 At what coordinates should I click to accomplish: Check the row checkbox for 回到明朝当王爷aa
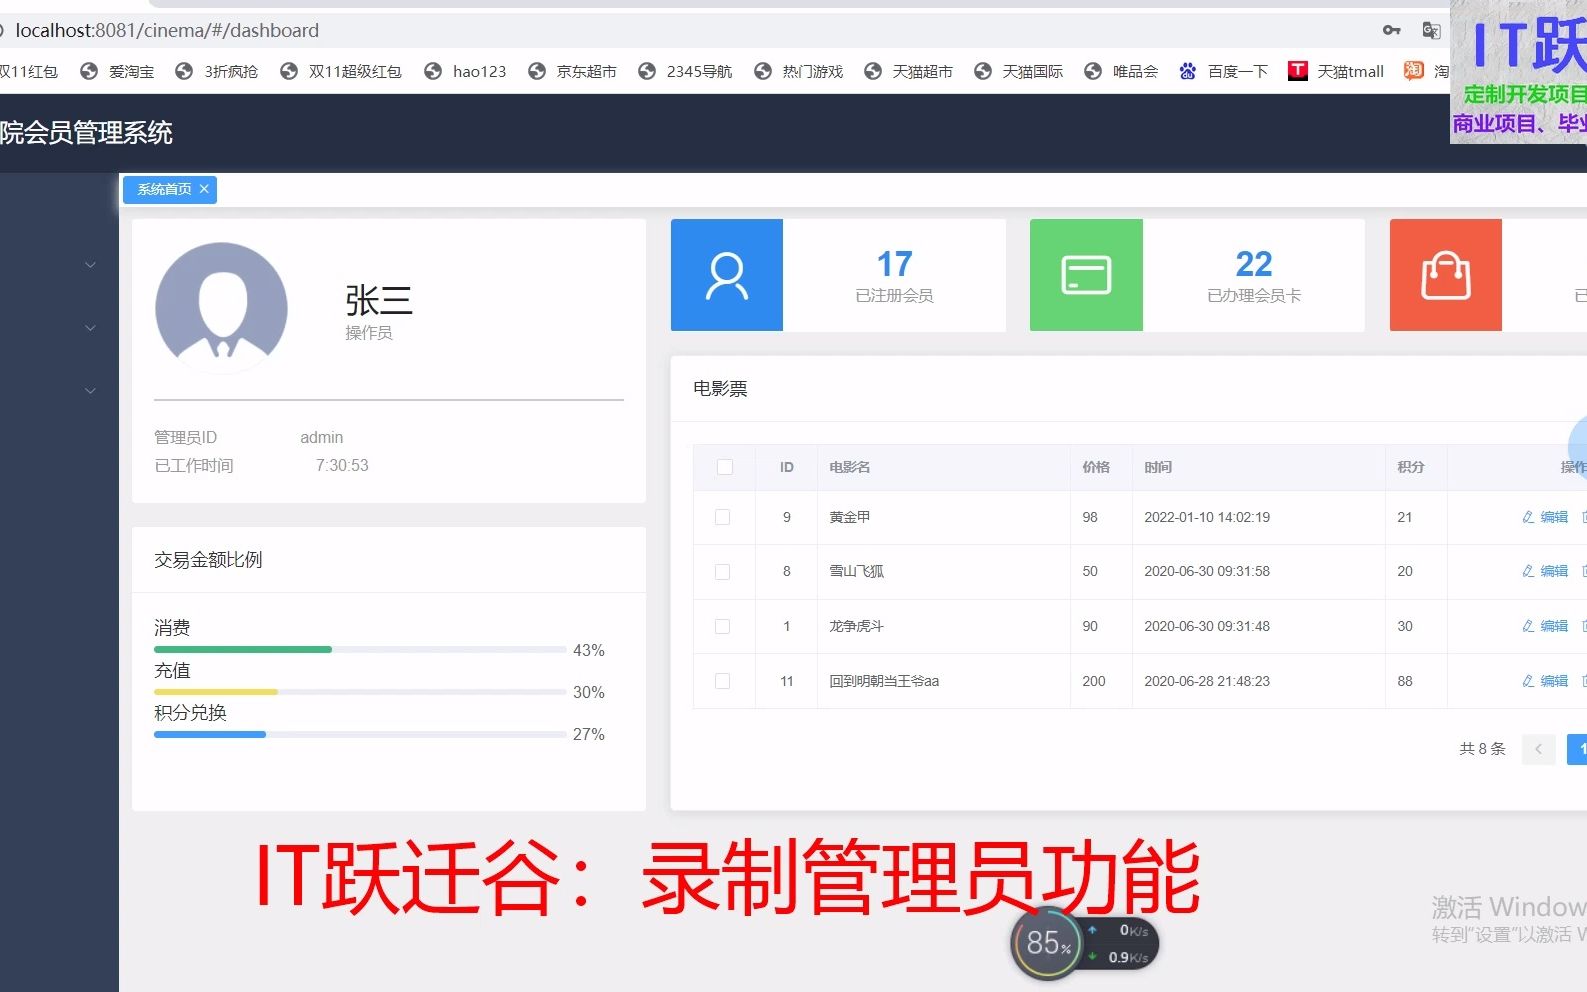[x=722, y=681]
